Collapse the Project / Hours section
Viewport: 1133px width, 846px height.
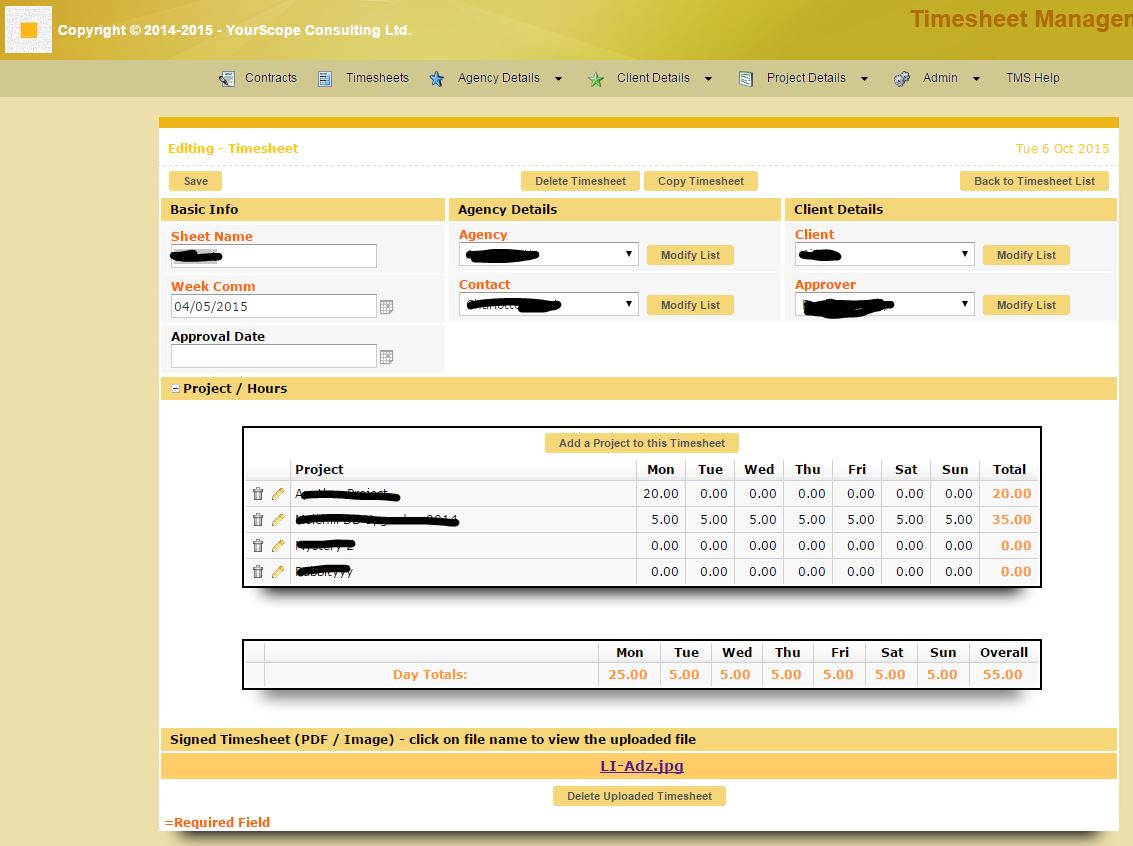[x=175, y=389]
